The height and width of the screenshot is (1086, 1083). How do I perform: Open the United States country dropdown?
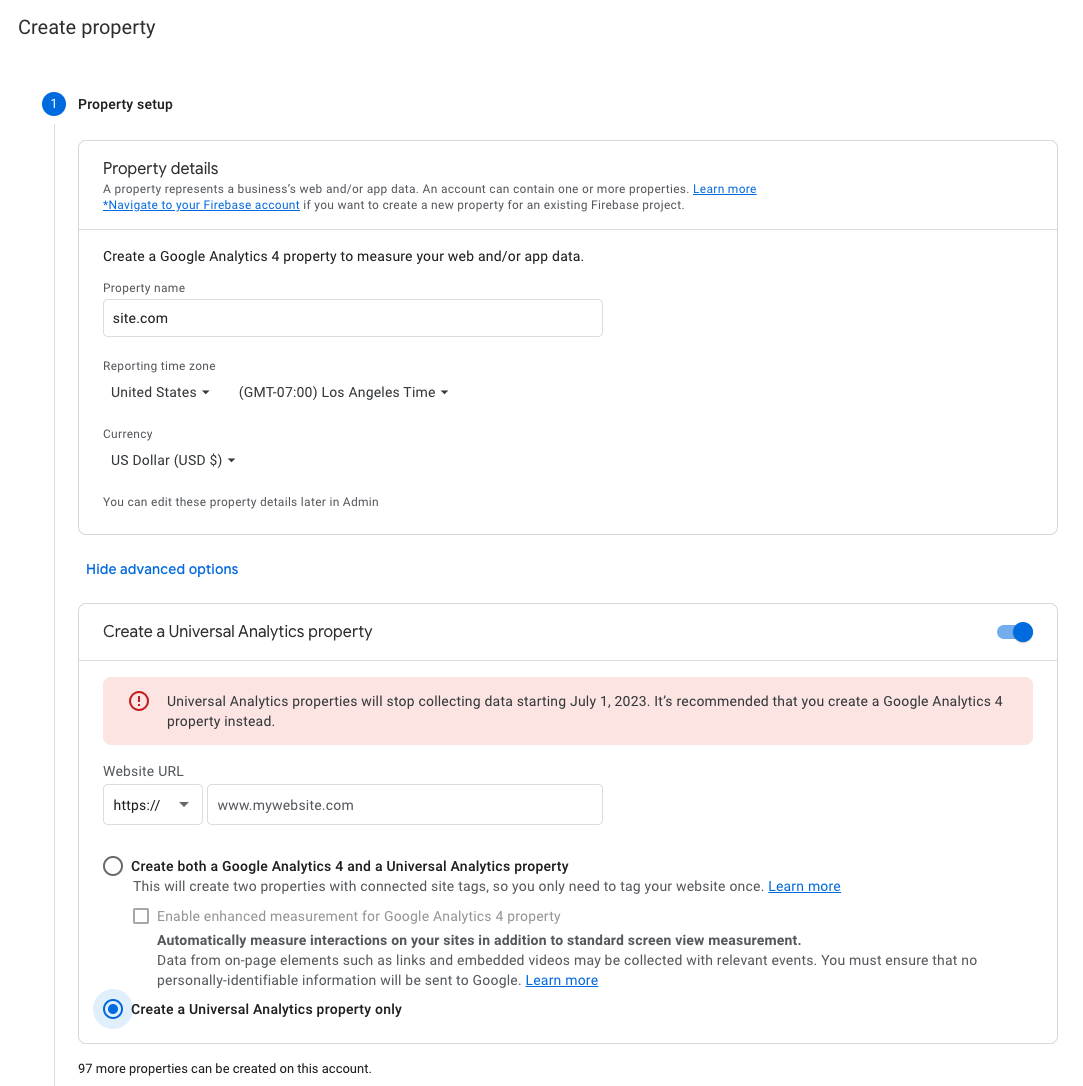tap(160, 392)
